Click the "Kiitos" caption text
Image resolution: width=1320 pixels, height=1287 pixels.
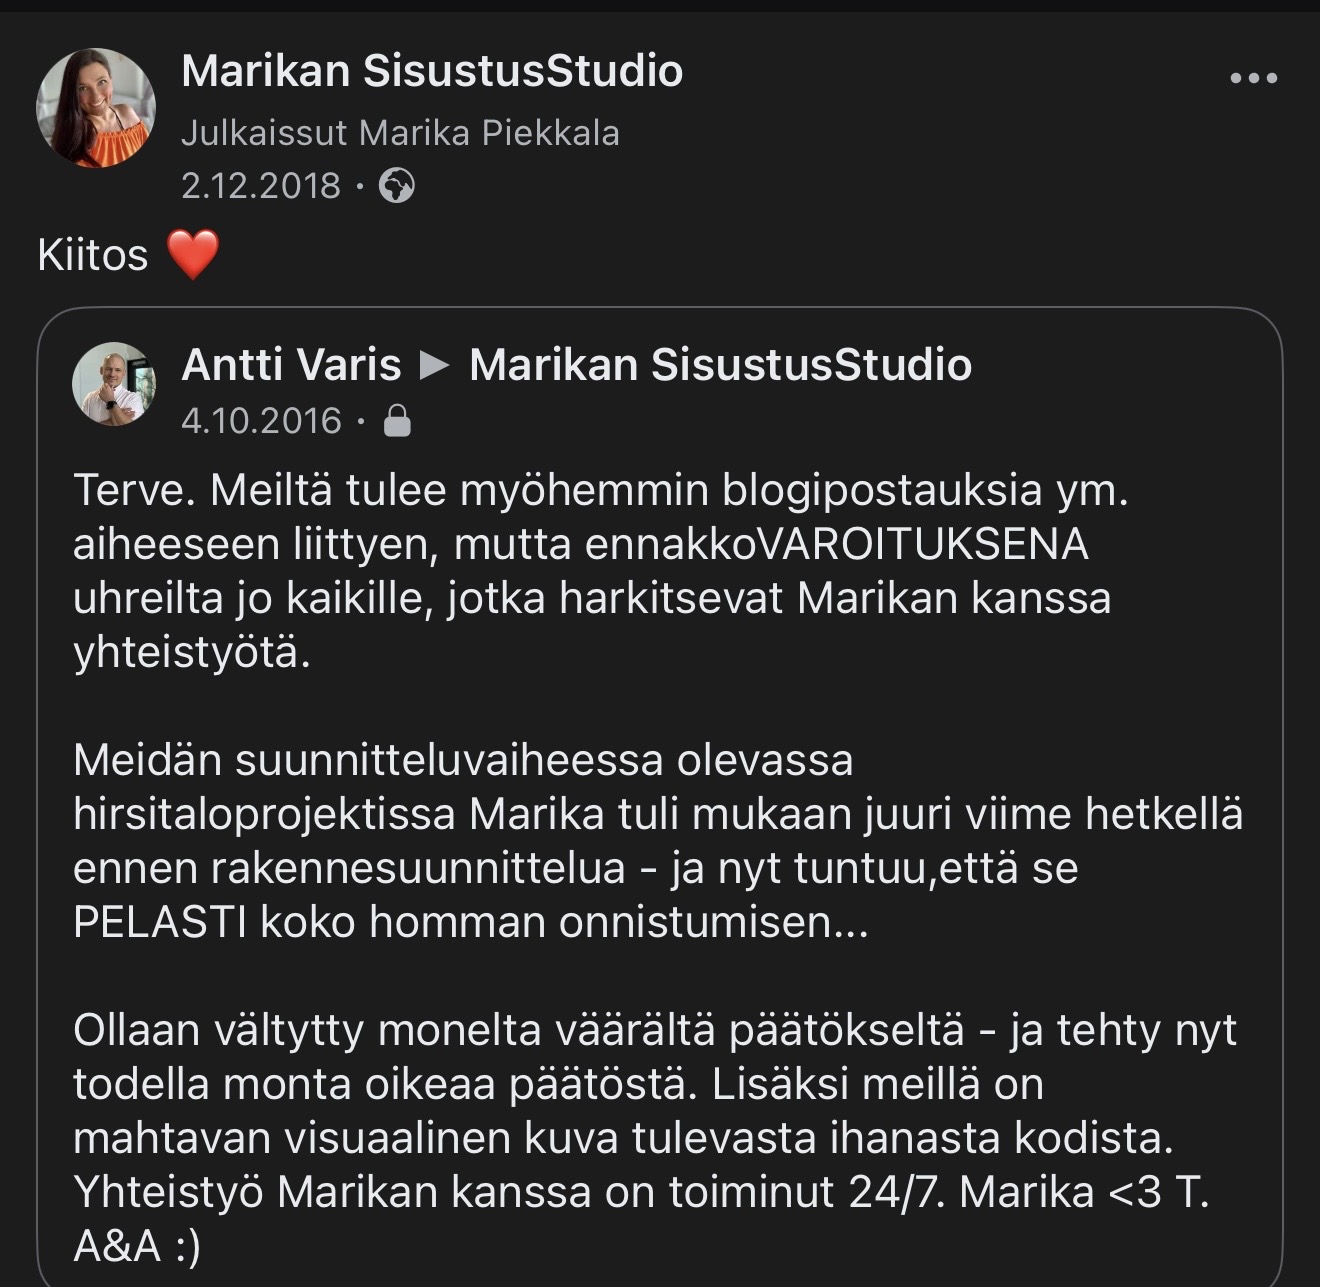tap(93, 255)
